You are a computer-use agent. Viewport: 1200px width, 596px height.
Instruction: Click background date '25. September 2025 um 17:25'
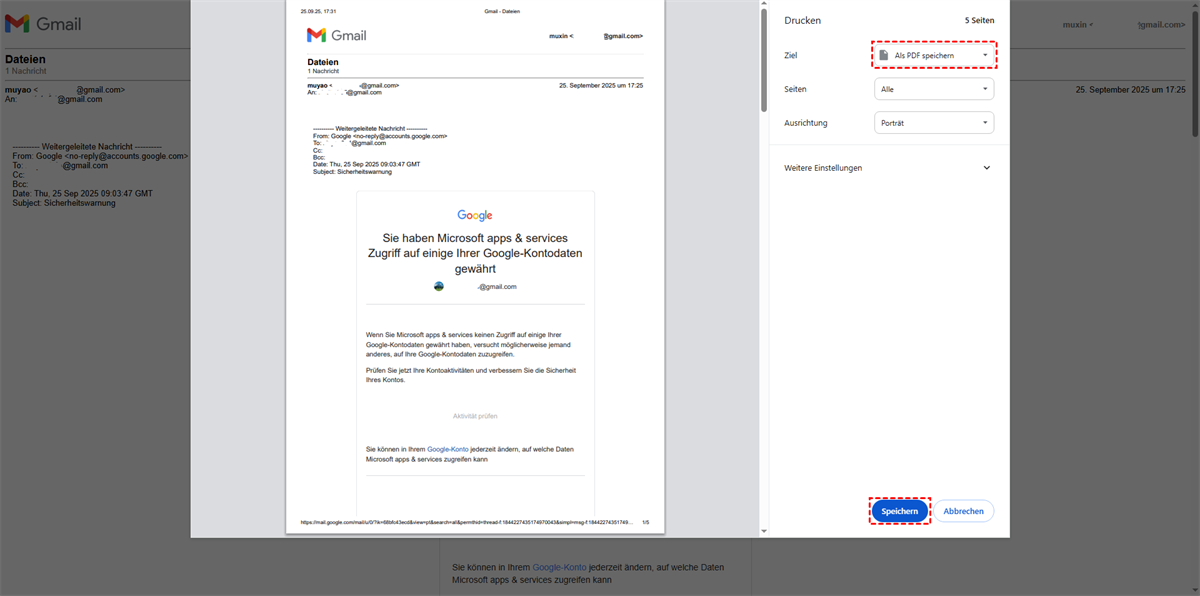coord(1131,90)
